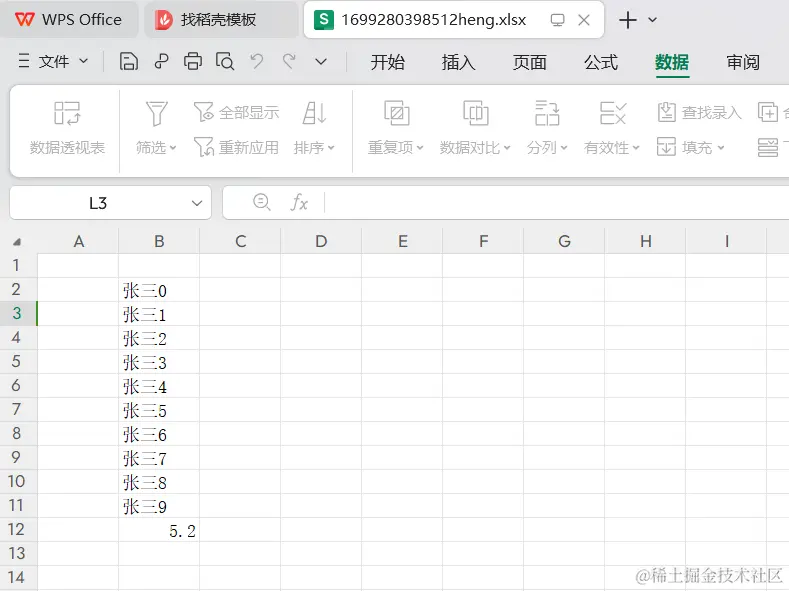Select row 3 header
The height and width of the screenshot is (591, 789).
(x=17, y=313)
